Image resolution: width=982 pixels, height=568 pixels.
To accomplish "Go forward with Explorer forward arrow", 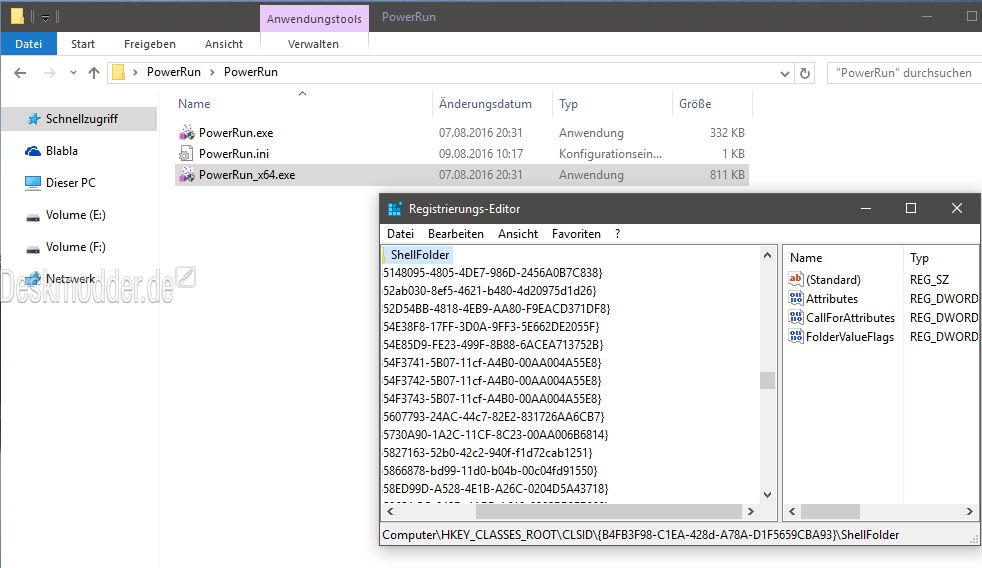I will [x=49, y=73].
